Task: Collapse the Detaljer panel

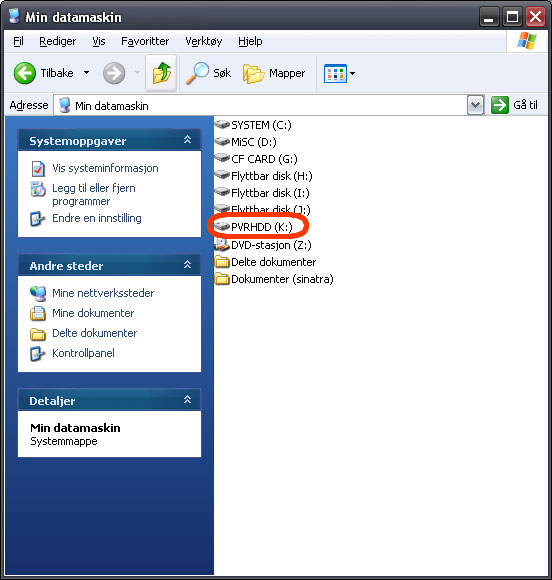Action: [188, 400]
